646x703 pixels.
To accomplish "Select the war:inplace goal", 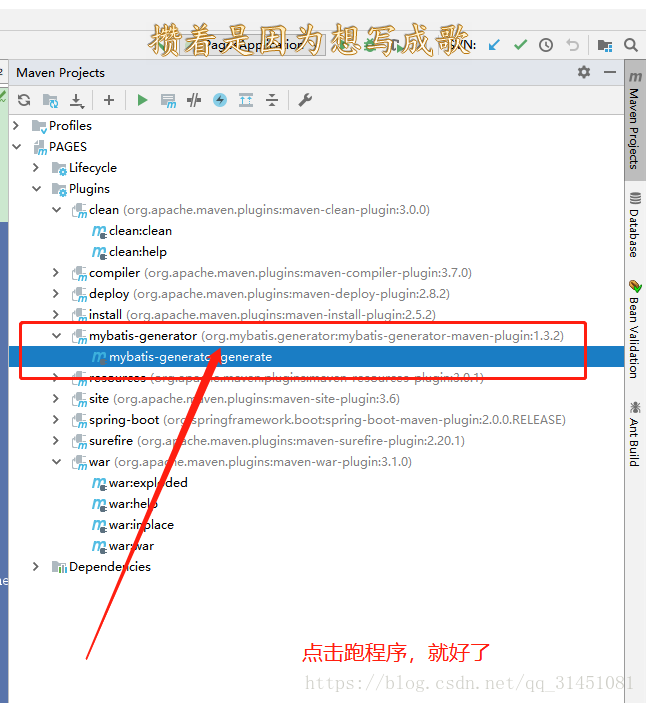I will 141,525.
